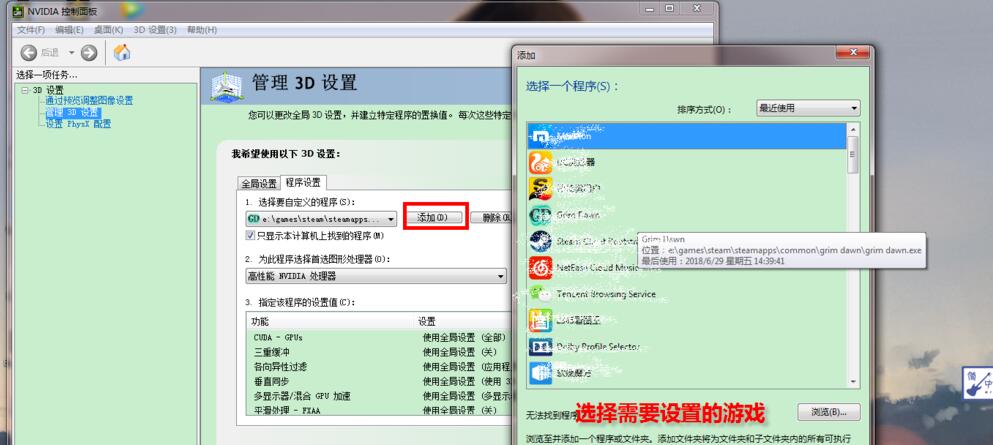Select the NetEase Cloud Music icon
The image size is (993, 445).
(540, 267)
